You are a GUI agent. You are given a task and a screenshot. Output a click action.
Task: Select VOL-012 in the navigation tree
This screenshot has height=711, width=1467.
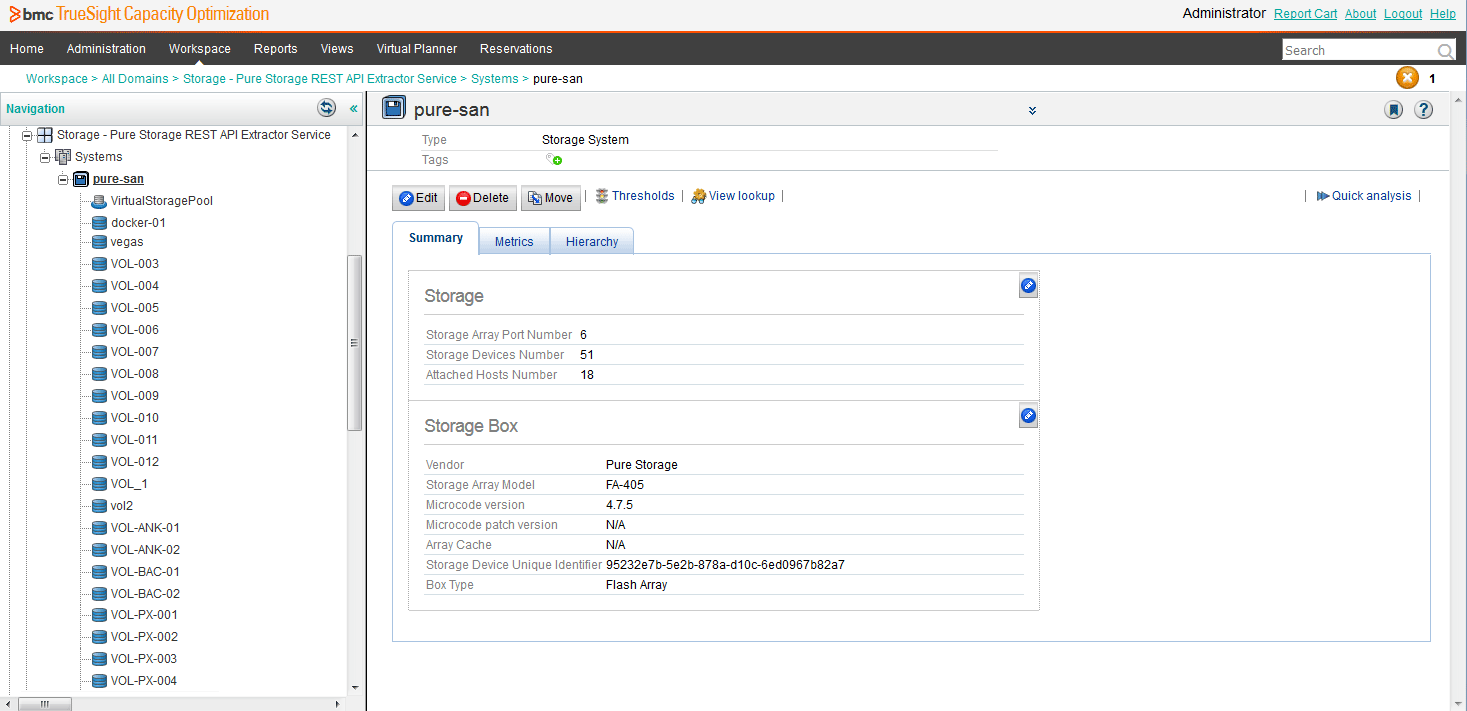pyautogui.click(x=134, y=462)
